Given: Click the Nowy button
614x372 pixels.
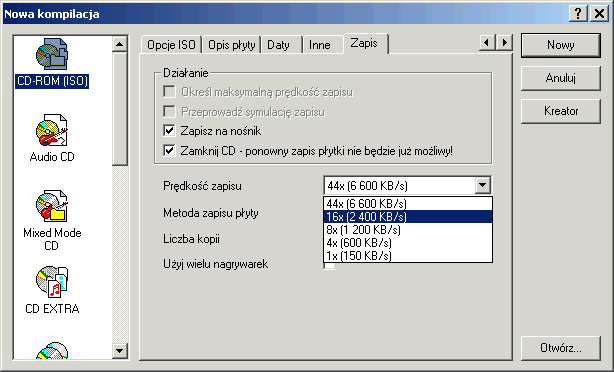Looking at the screenshot, I should coord(561,45).
